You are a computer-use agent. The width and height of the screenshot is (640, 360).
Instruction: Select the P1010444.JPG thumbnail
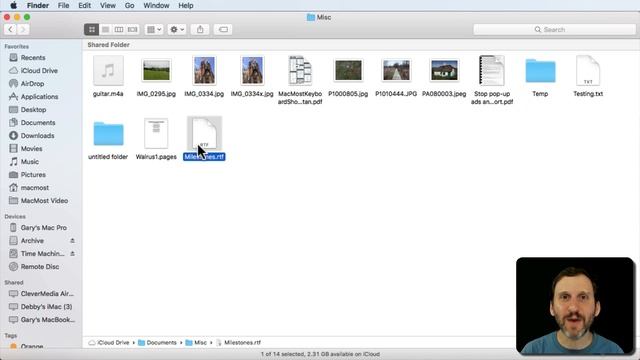coord(396,70)
